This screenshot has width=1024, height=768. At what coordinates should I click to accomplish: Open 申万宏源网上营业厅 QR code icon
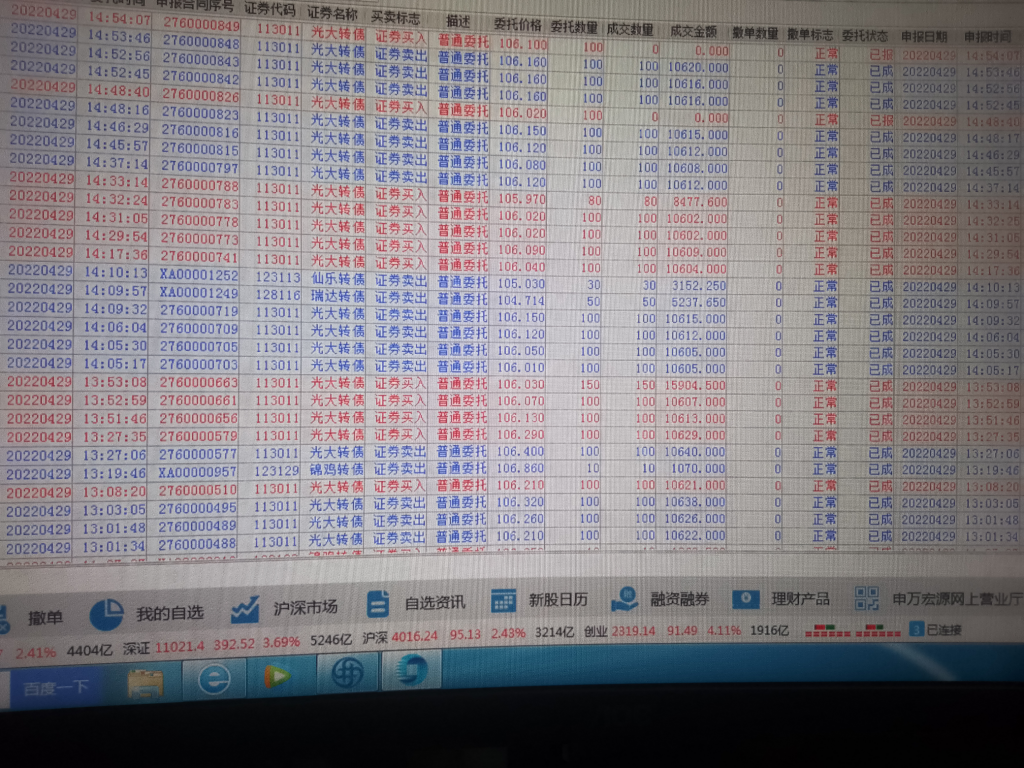[867, 598]
